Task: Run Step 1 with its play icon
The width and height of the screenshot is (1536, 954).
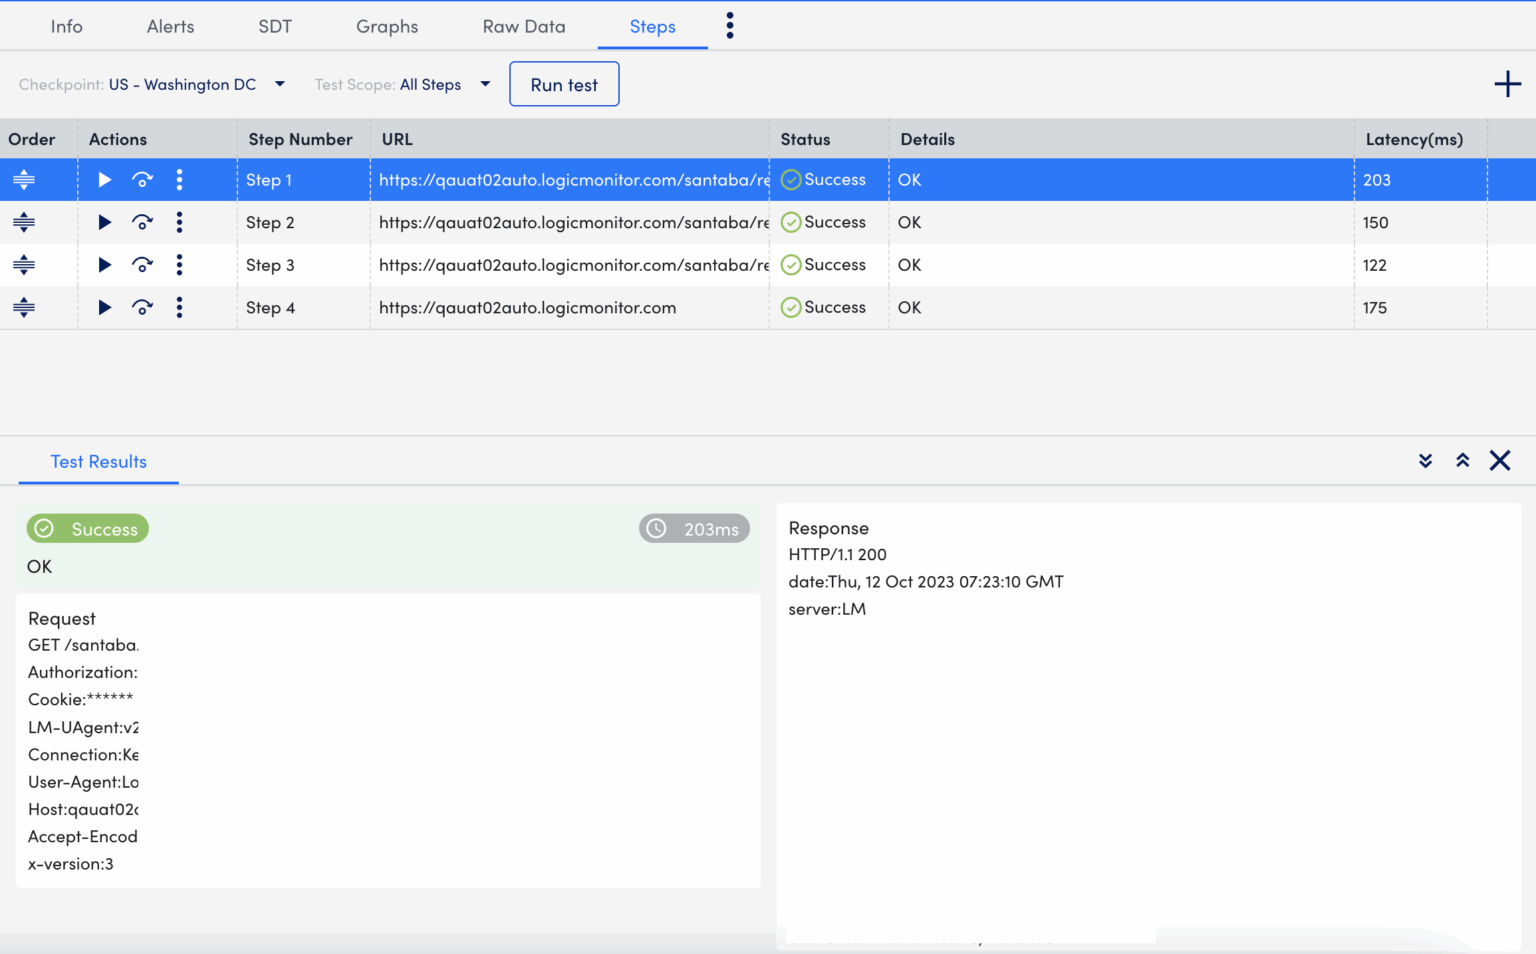Action: [x=104, y=180]
